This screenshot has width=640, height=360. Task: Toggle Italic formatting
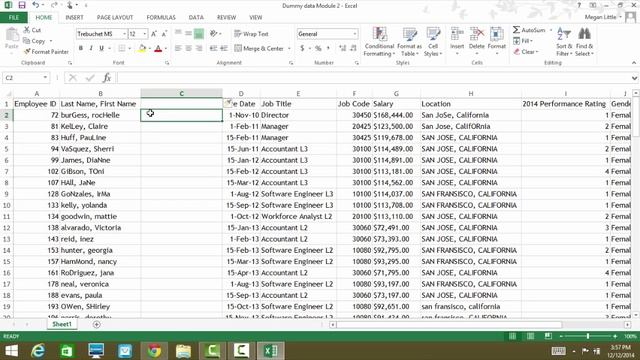click(91, 48)
